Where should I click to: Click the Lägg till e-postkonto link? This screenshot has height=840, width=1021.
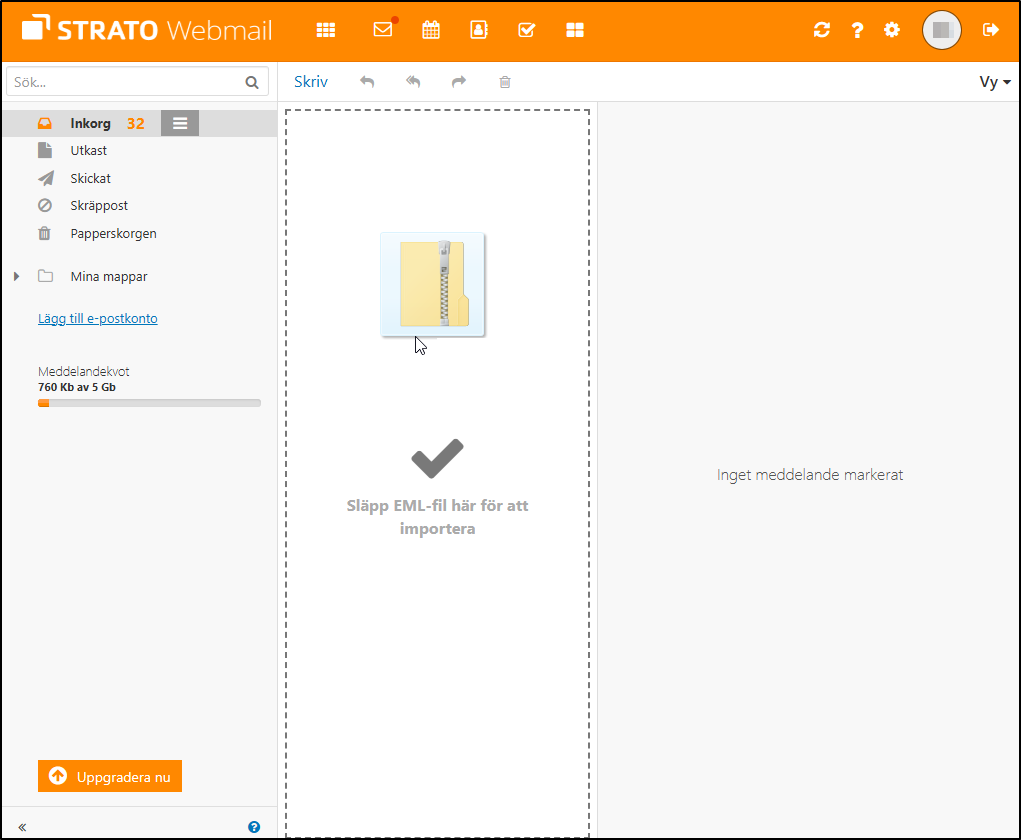[97, 318]
